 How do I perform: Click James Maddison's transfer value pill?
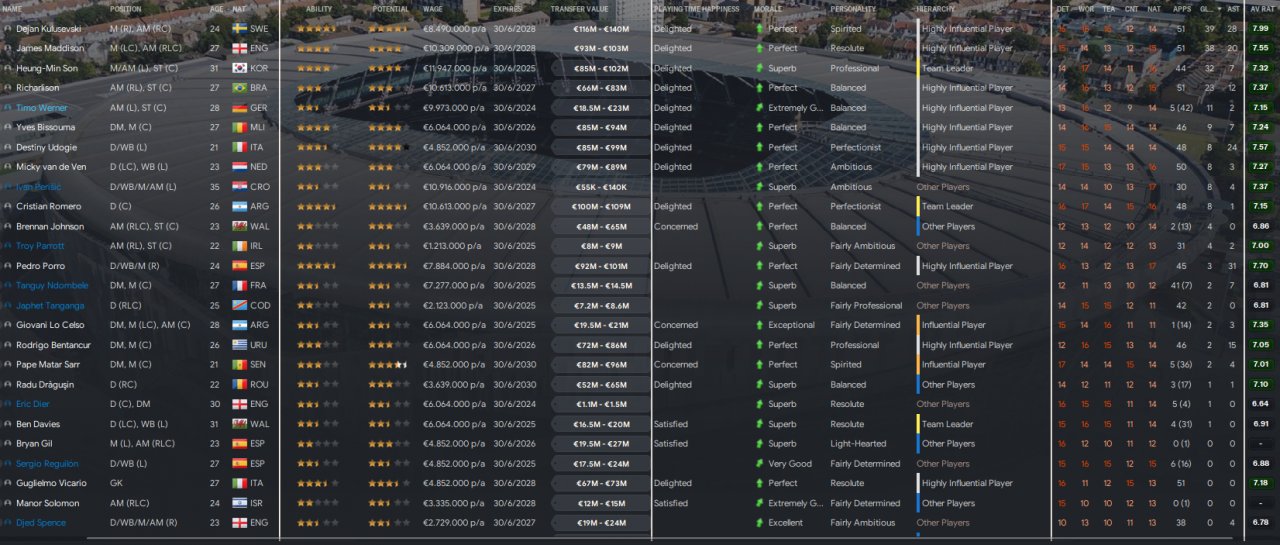pyautogui.click(x=600, y=48)
